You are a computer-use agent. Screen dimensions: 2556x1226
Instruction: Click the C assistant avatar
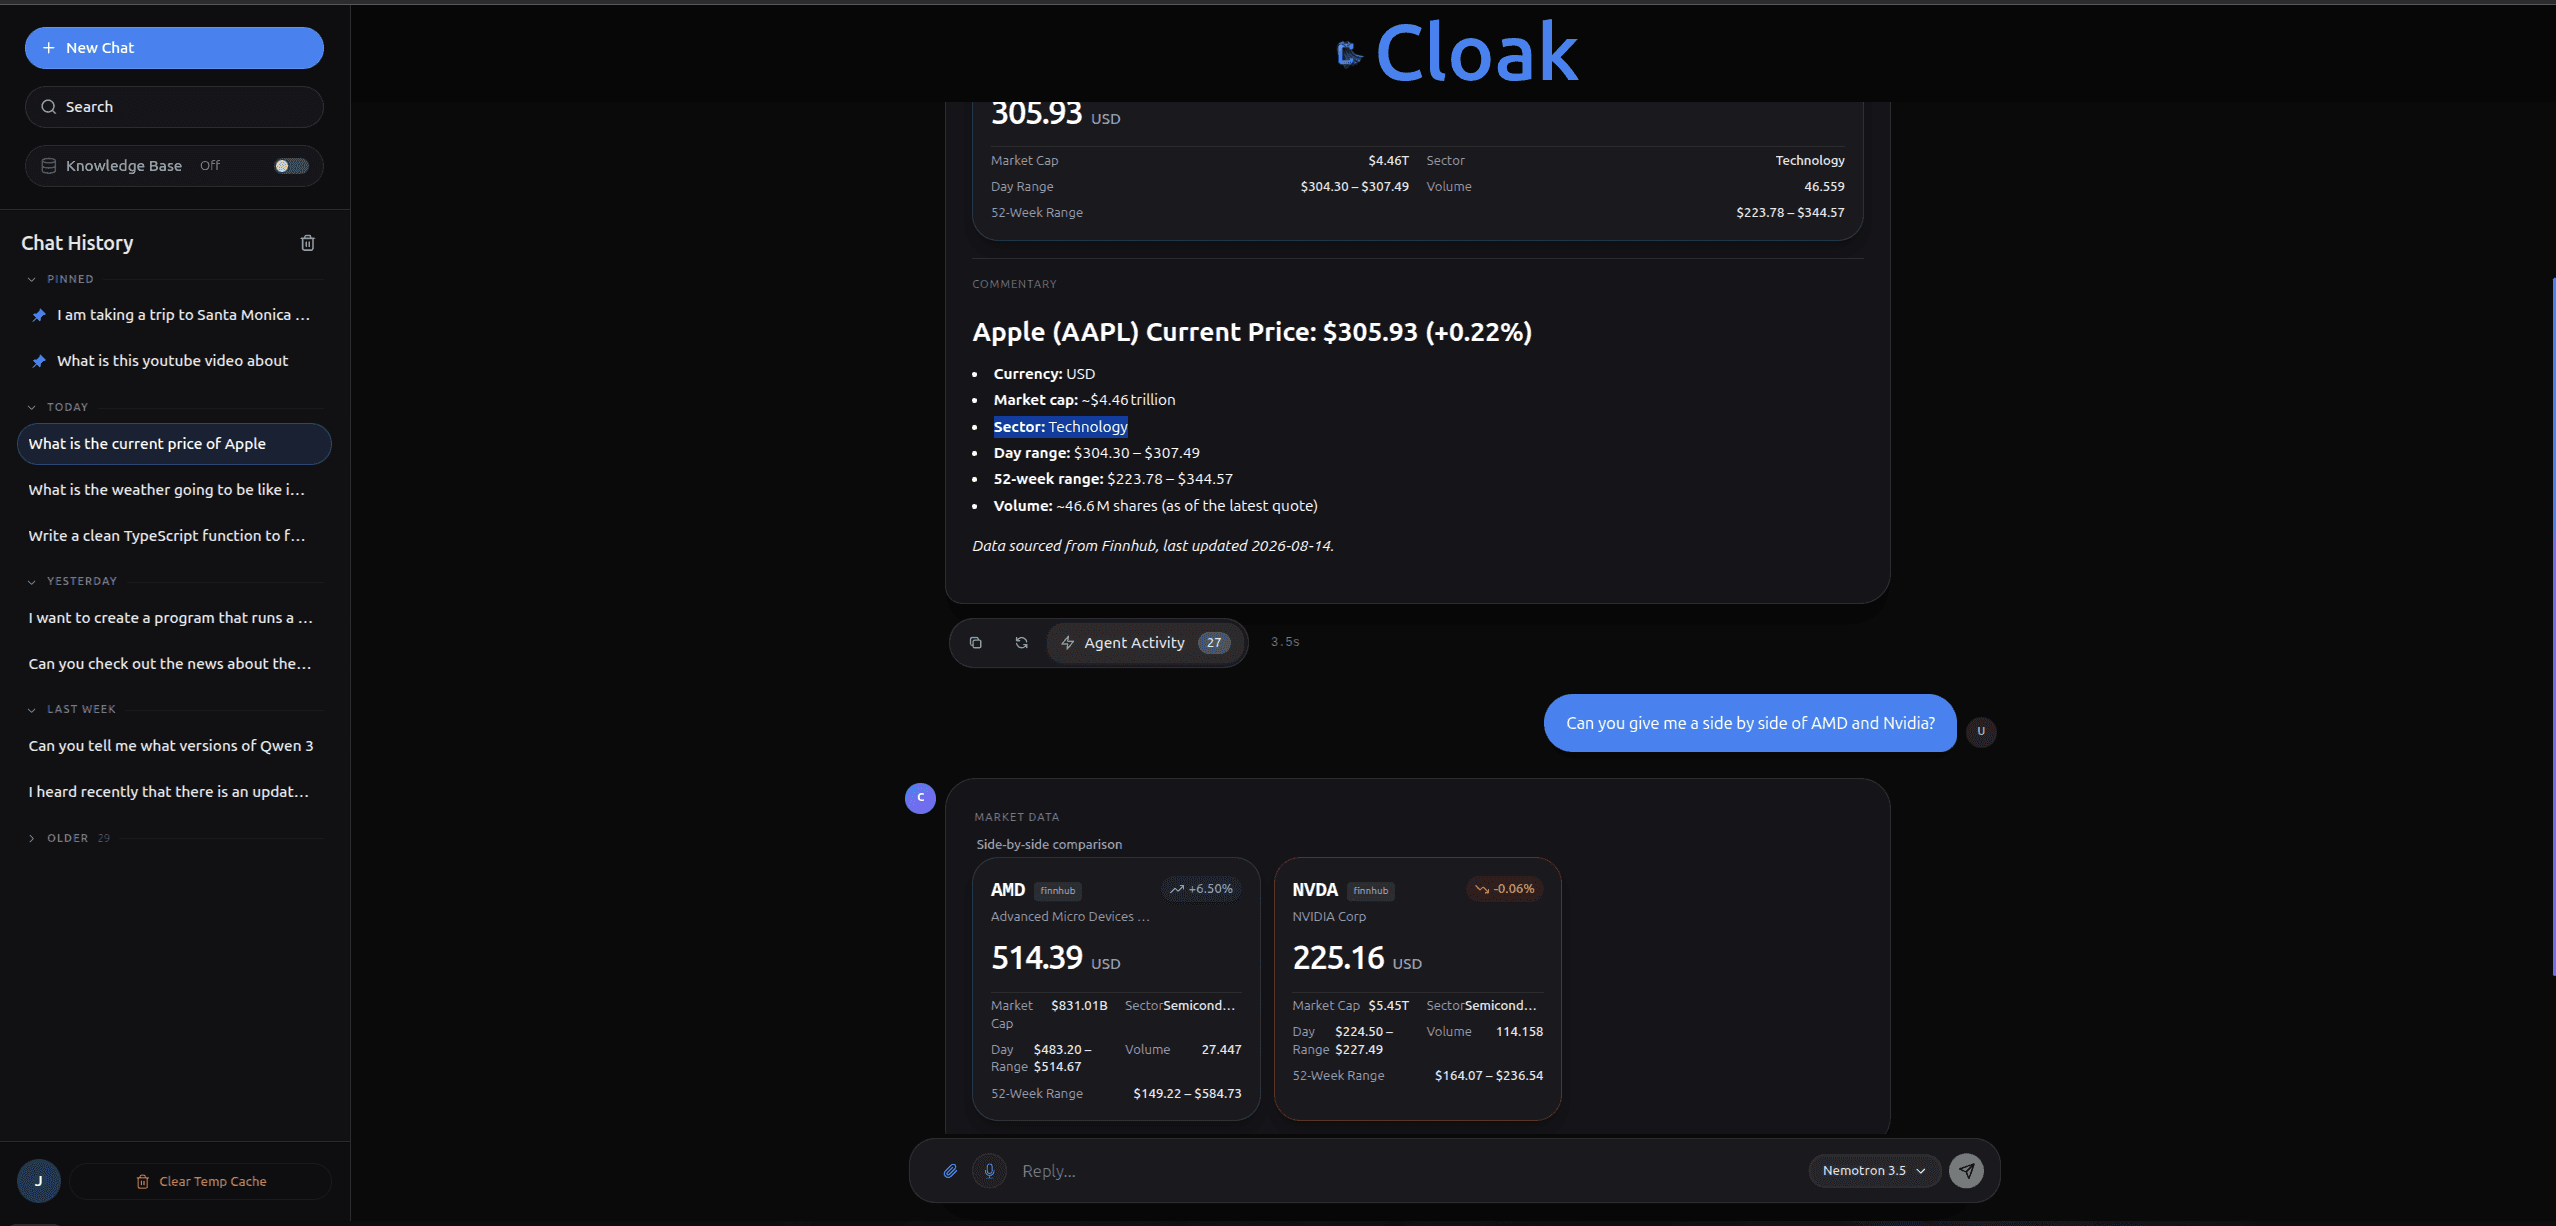tap(920, 798)
